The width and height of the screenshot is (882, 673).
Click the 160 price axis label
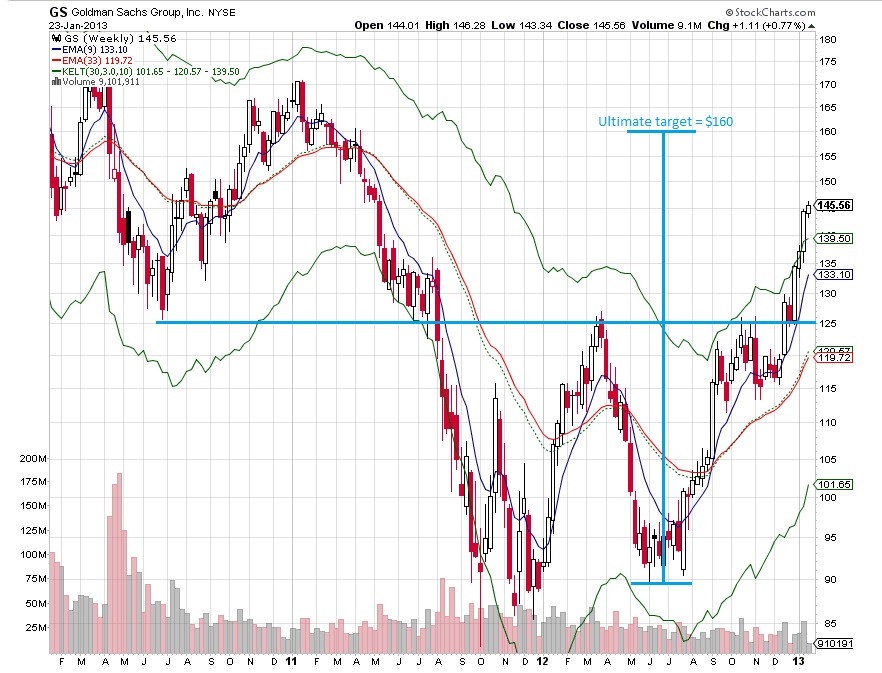click(827, 132)
